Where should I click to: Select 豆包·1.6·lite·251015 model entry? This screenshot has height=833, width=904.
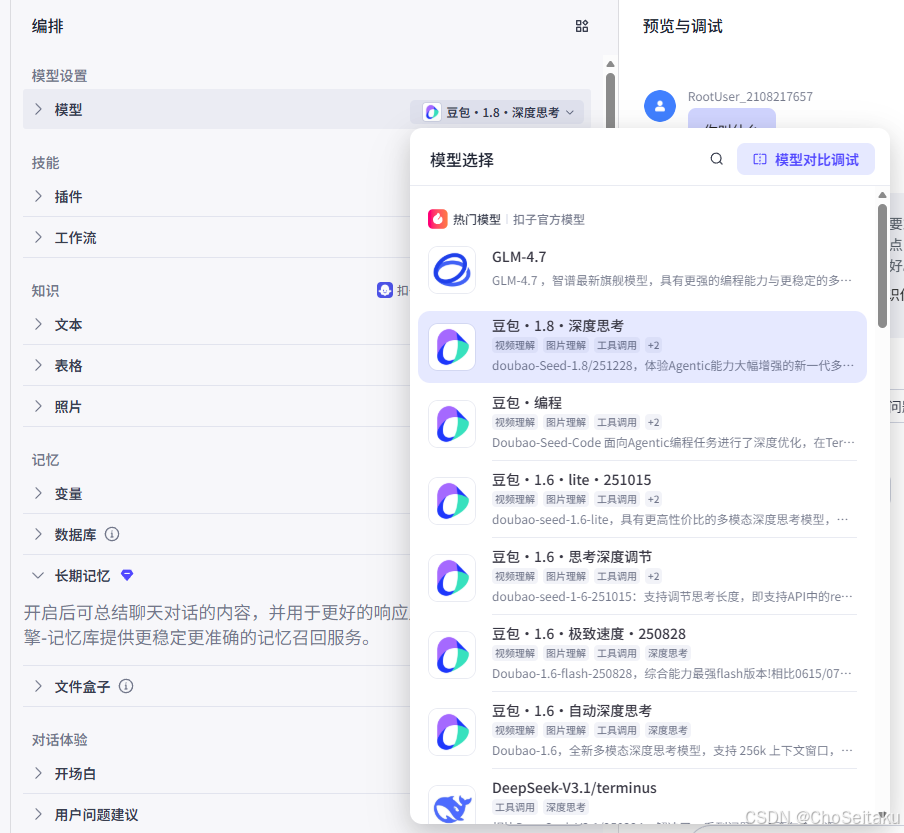click(x=642, y=500)
